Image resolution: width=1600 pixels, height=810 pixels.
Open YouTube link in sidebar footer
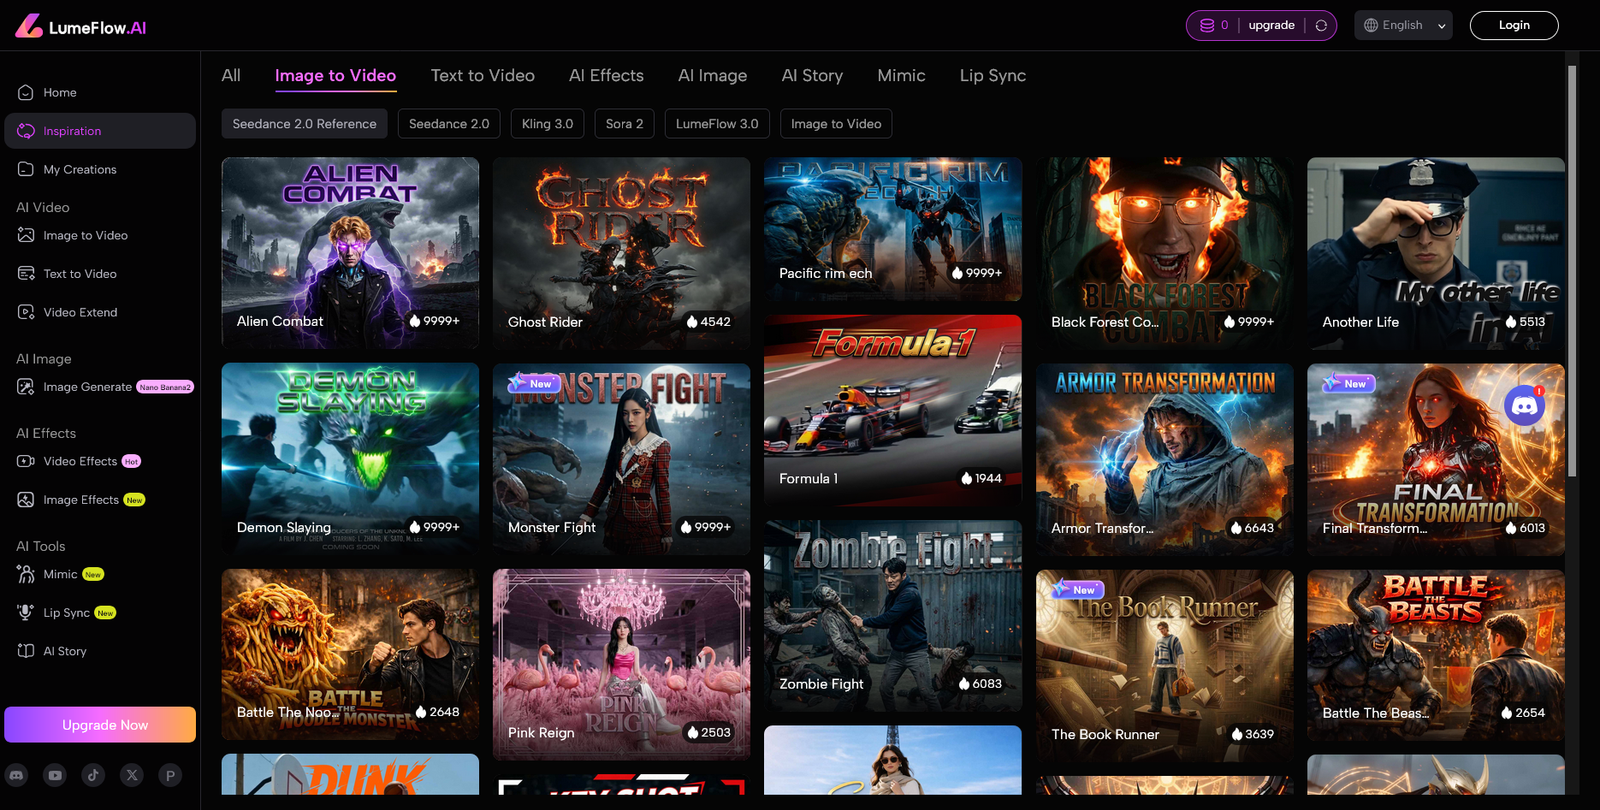(55, 775)
